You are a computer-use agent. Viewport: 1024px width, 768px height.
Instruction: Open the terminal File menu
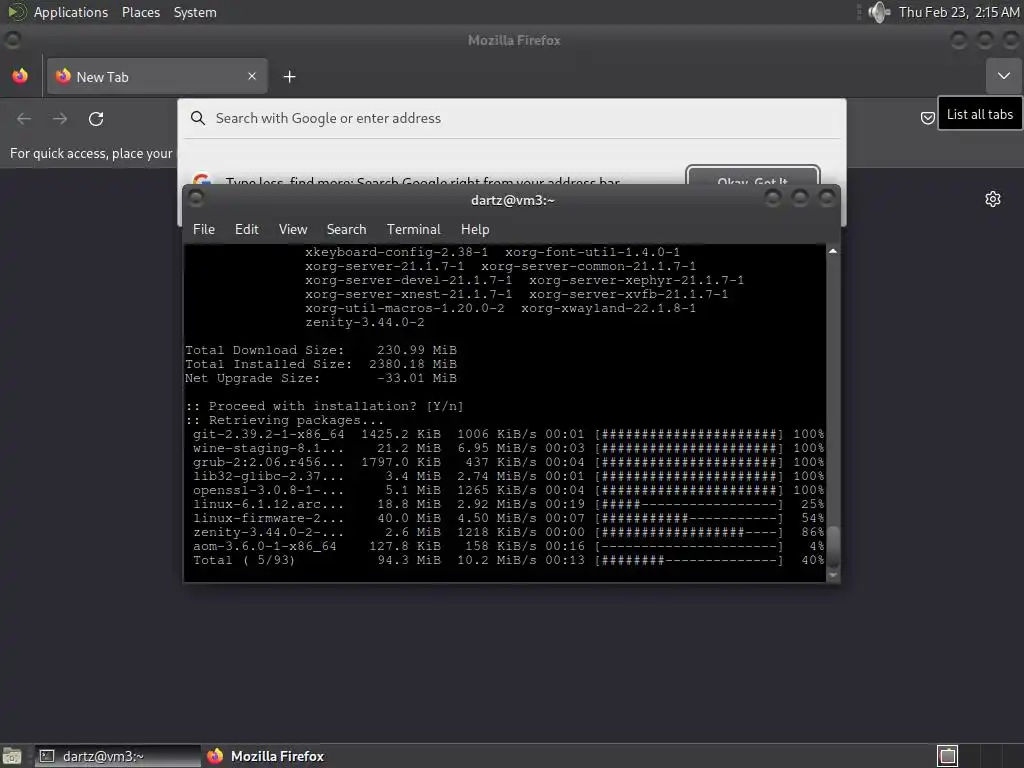pos(204,229)
